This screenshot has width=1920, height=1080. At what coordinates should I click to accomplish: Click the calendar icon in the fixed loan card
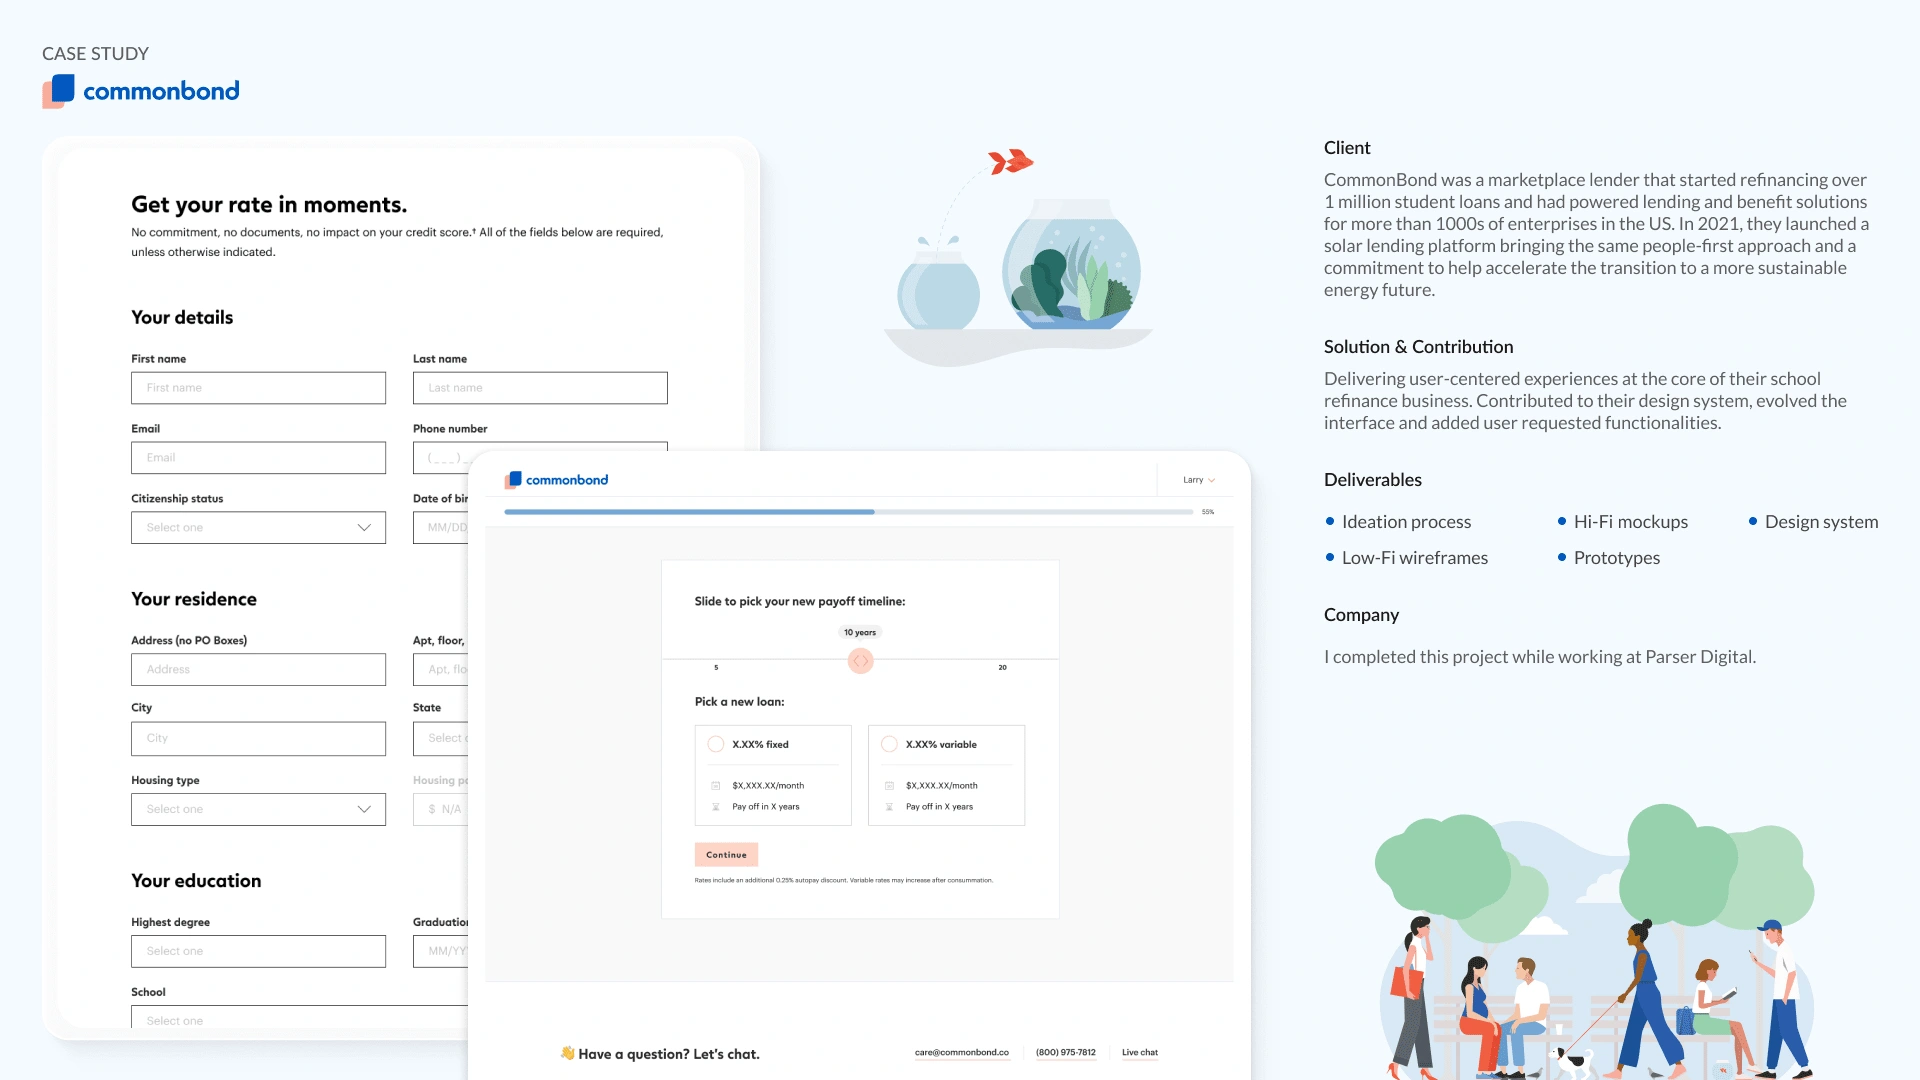716,786
